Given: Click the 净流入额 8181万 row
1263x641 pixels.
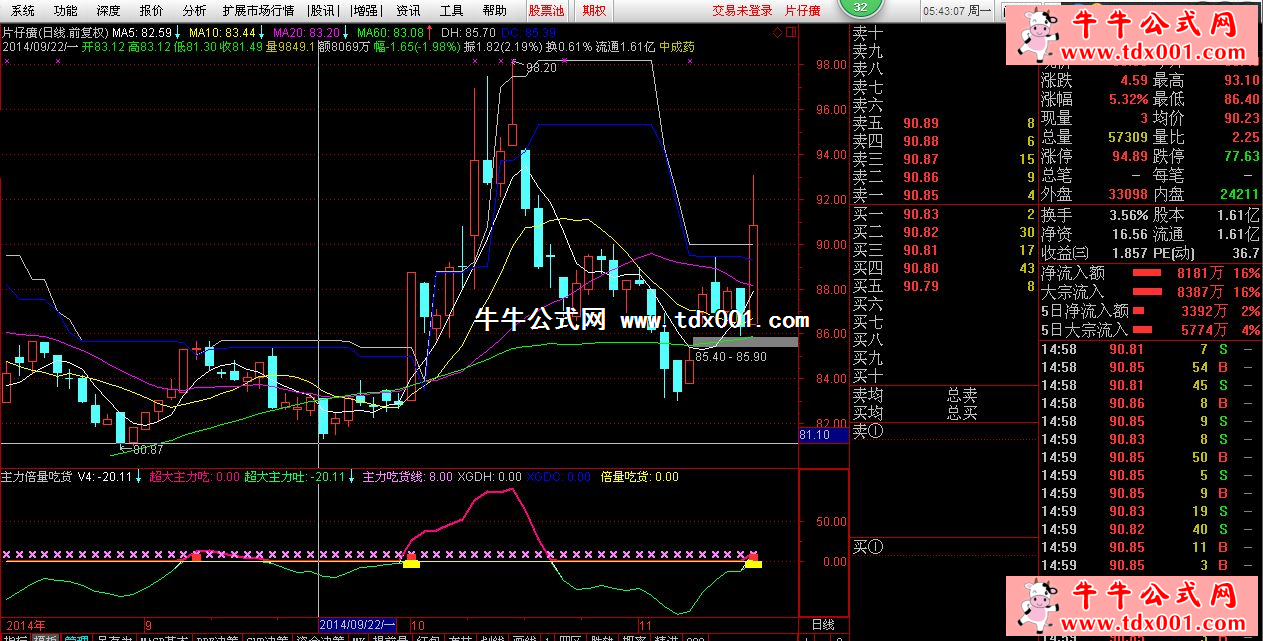Looking at the screenshot, I should [1151, 272].
